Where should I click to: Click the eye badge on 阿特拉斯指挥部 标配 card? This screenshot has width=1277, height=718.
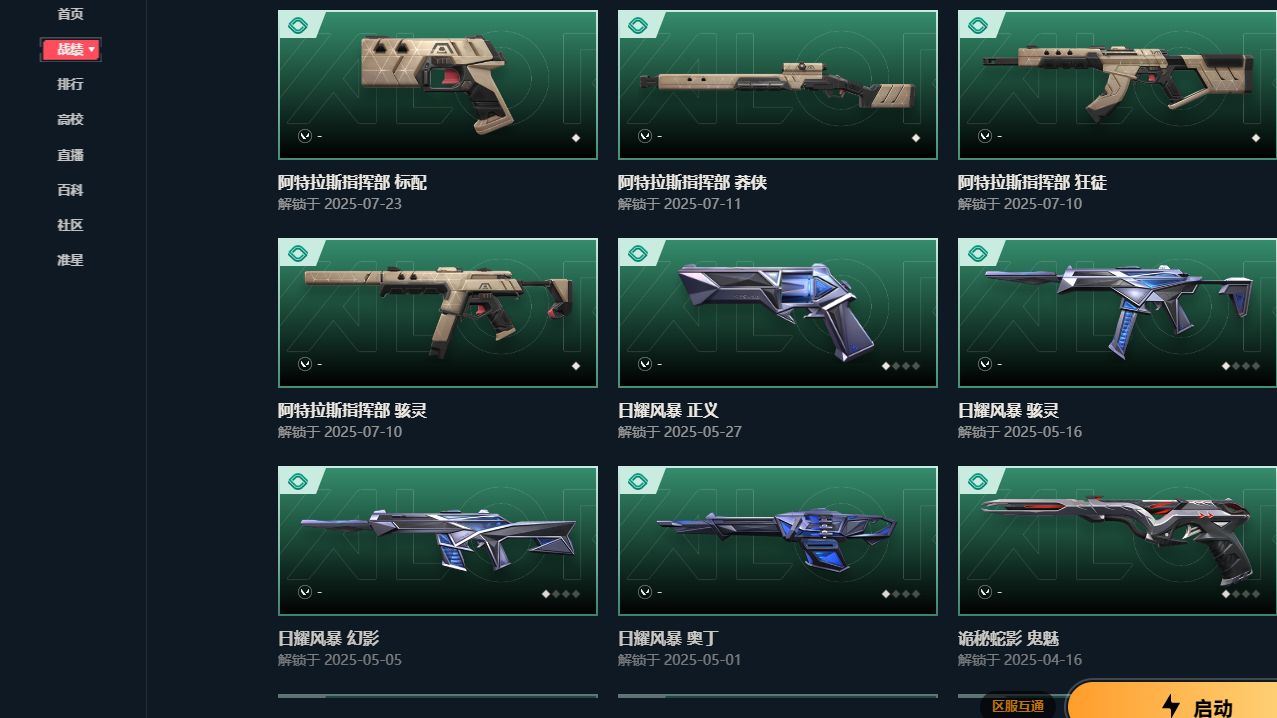tap(298, 26)
